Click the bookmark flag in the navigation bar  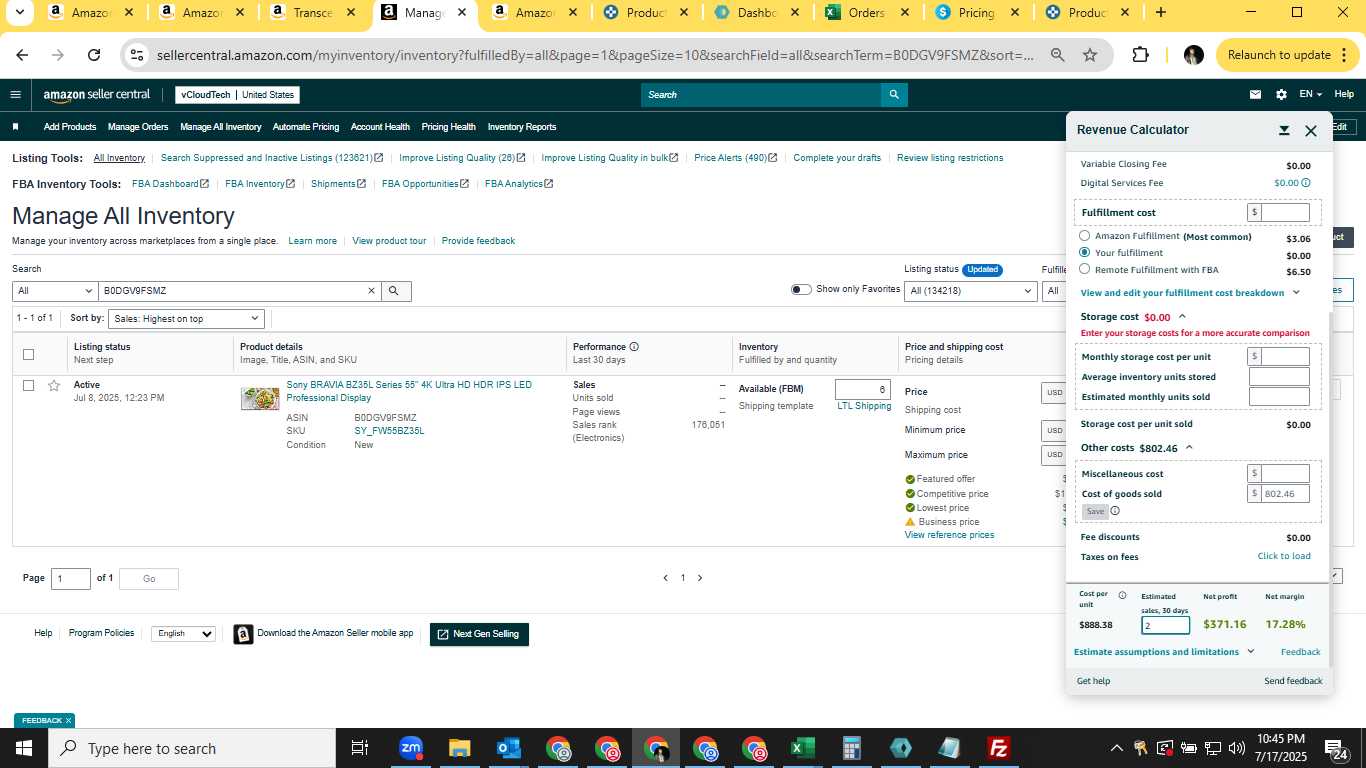tap(15, 127)
